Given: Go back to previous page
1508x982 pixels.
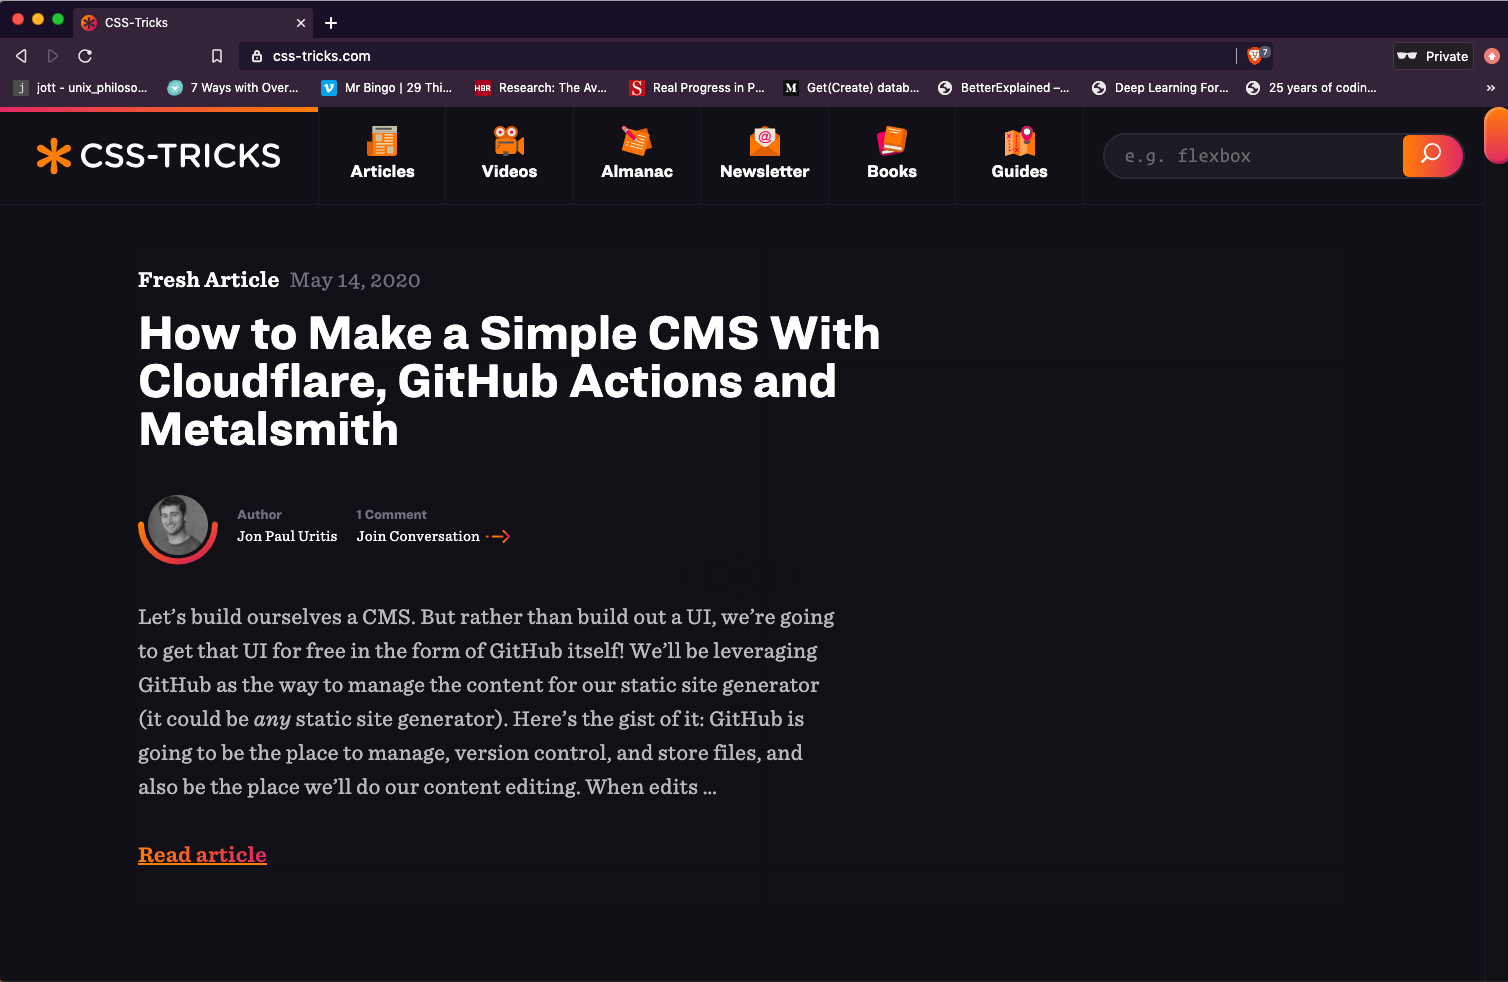Looking at the screenshot, I should 21,56.
